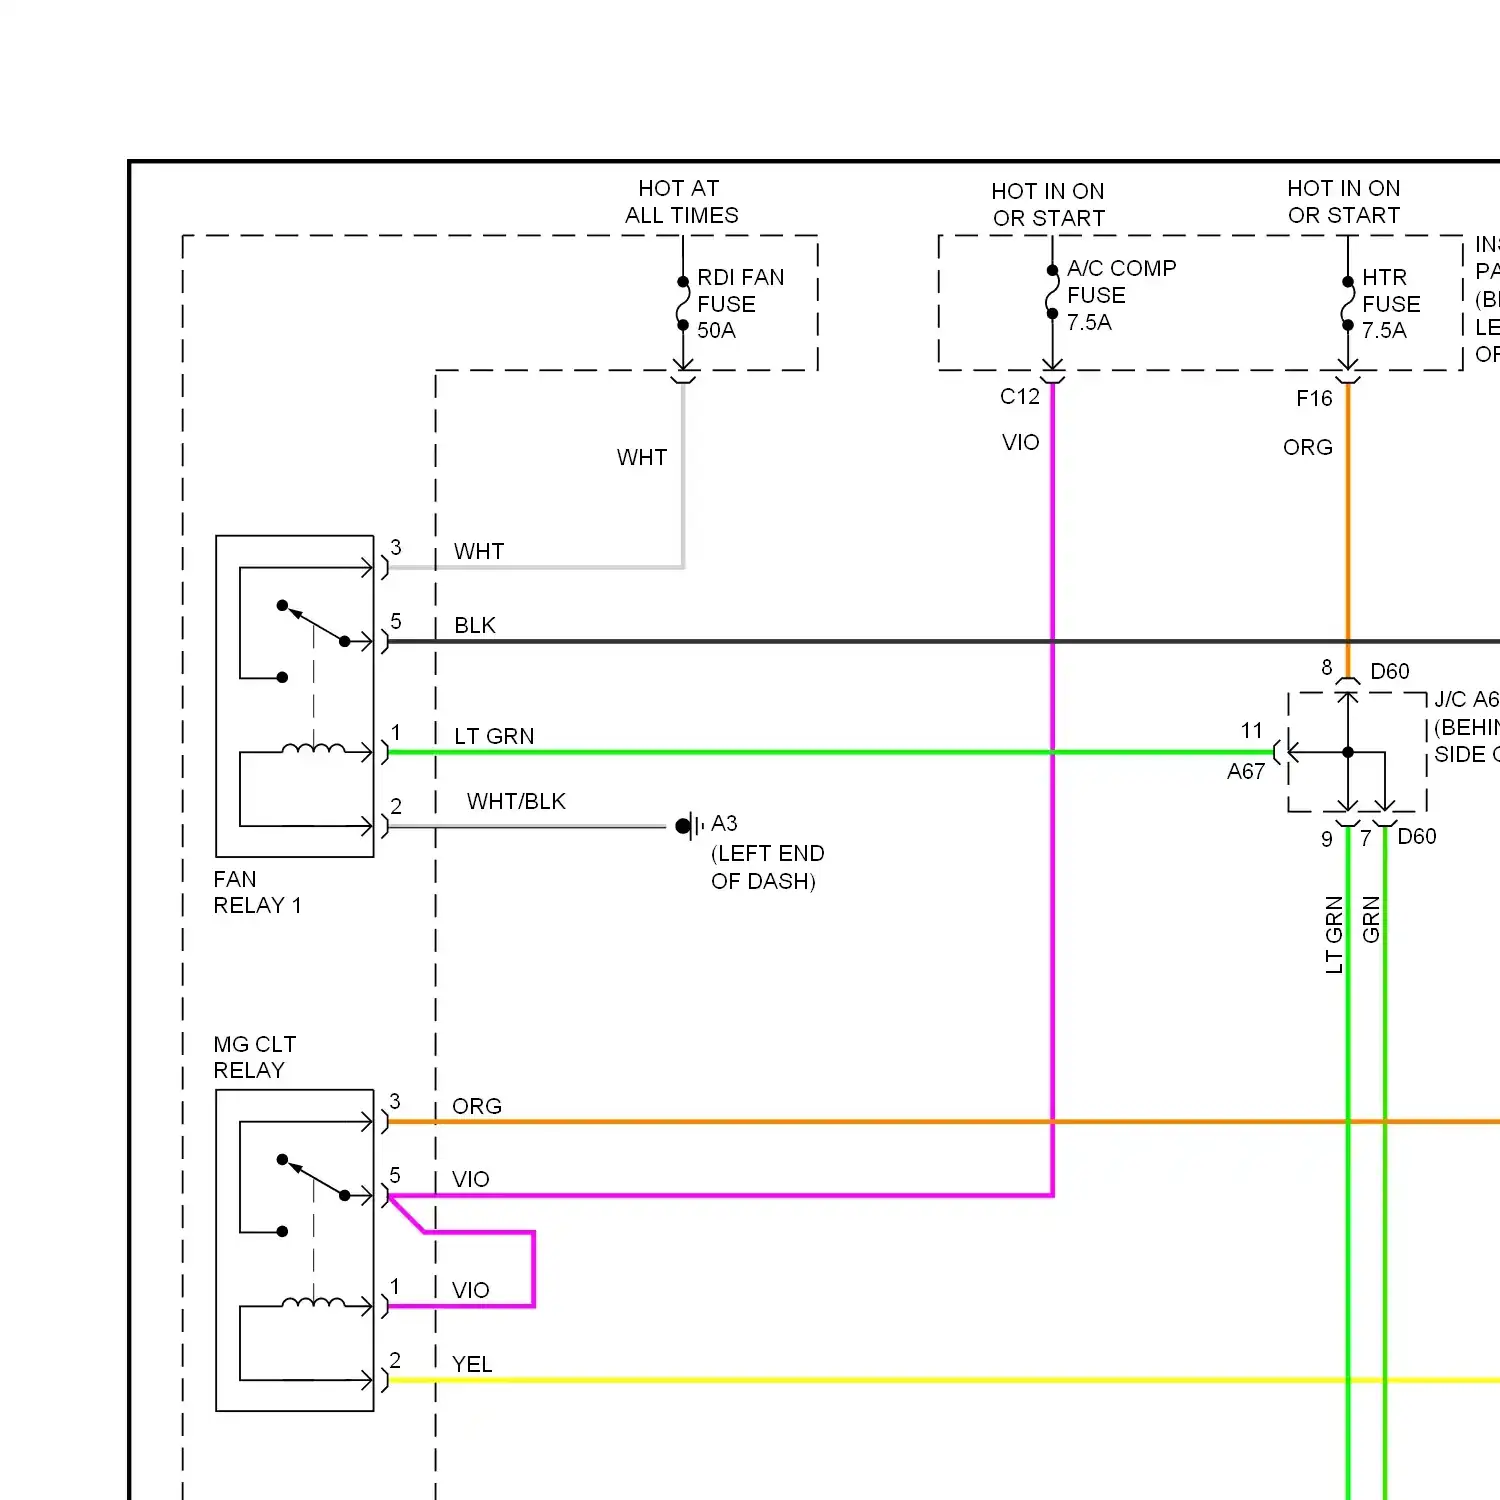This screenshot has width=1500, height=1500.
Task: Select the ORG label beside MG CLT relay pin 3
Action: point(477,1106)
